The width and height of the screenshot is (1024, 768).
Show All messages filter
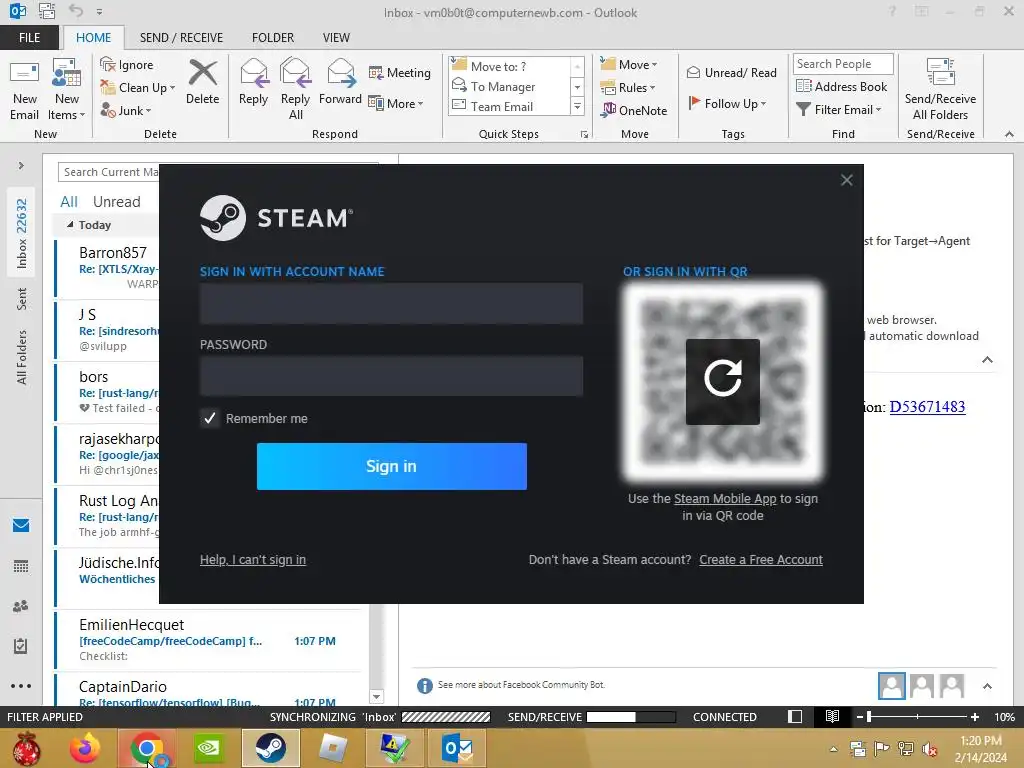[x=69, y=202]
